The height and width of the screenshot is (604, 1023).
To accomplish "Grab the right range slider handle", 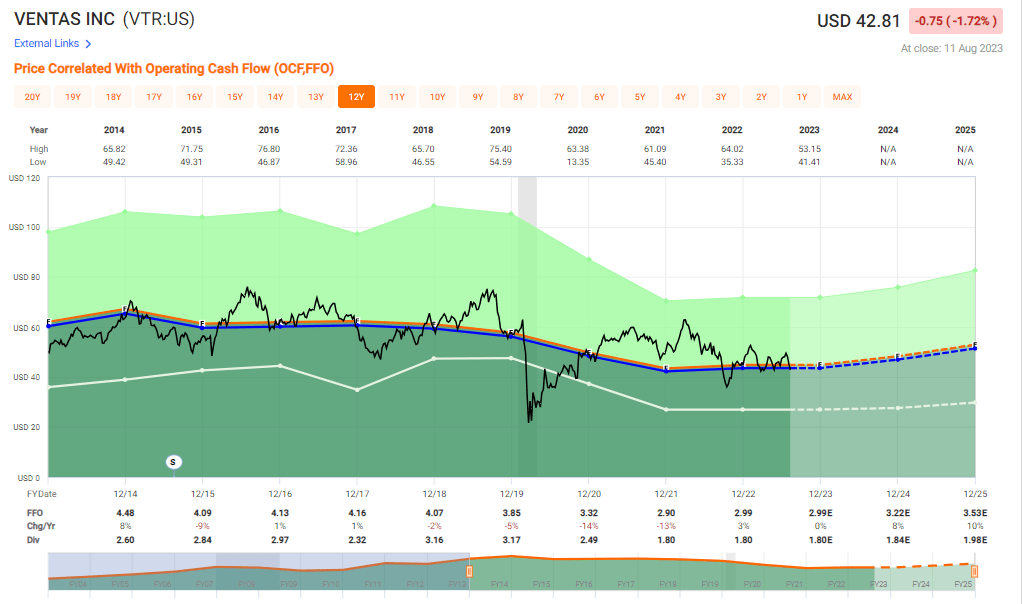I will click(x=975, y=571).
